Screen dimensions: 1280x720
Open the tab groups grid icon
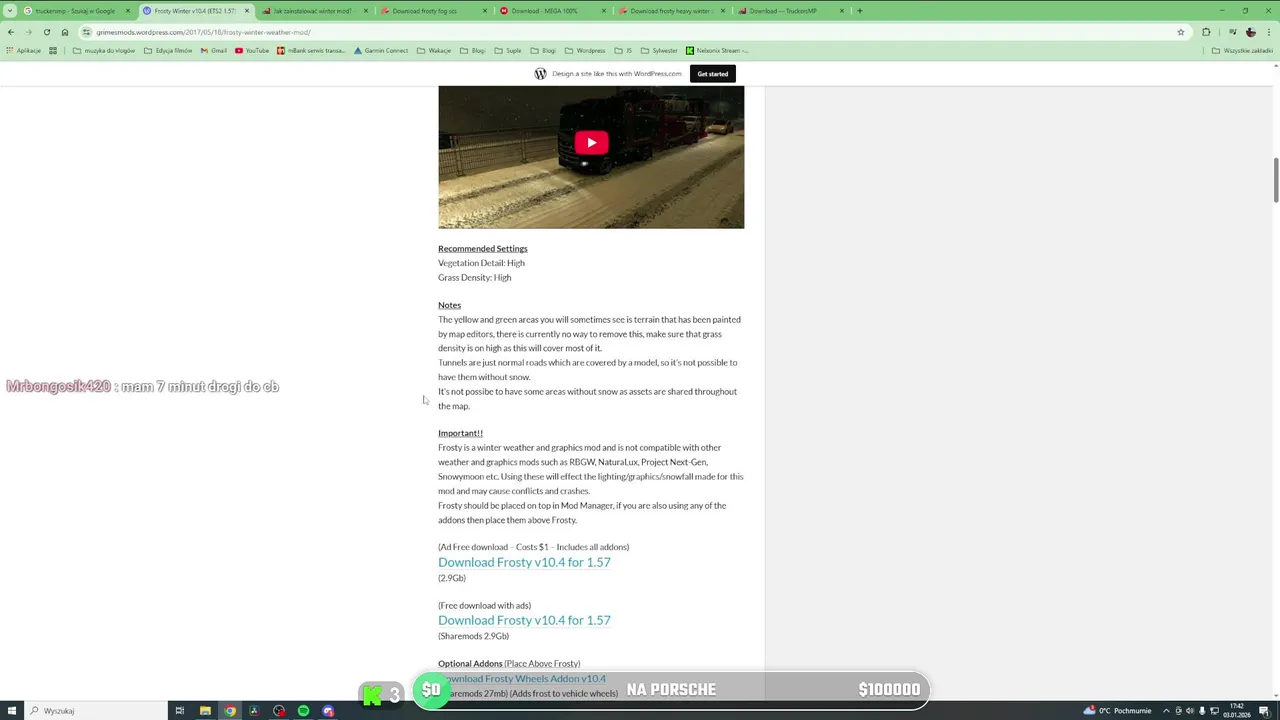point(53,50)
